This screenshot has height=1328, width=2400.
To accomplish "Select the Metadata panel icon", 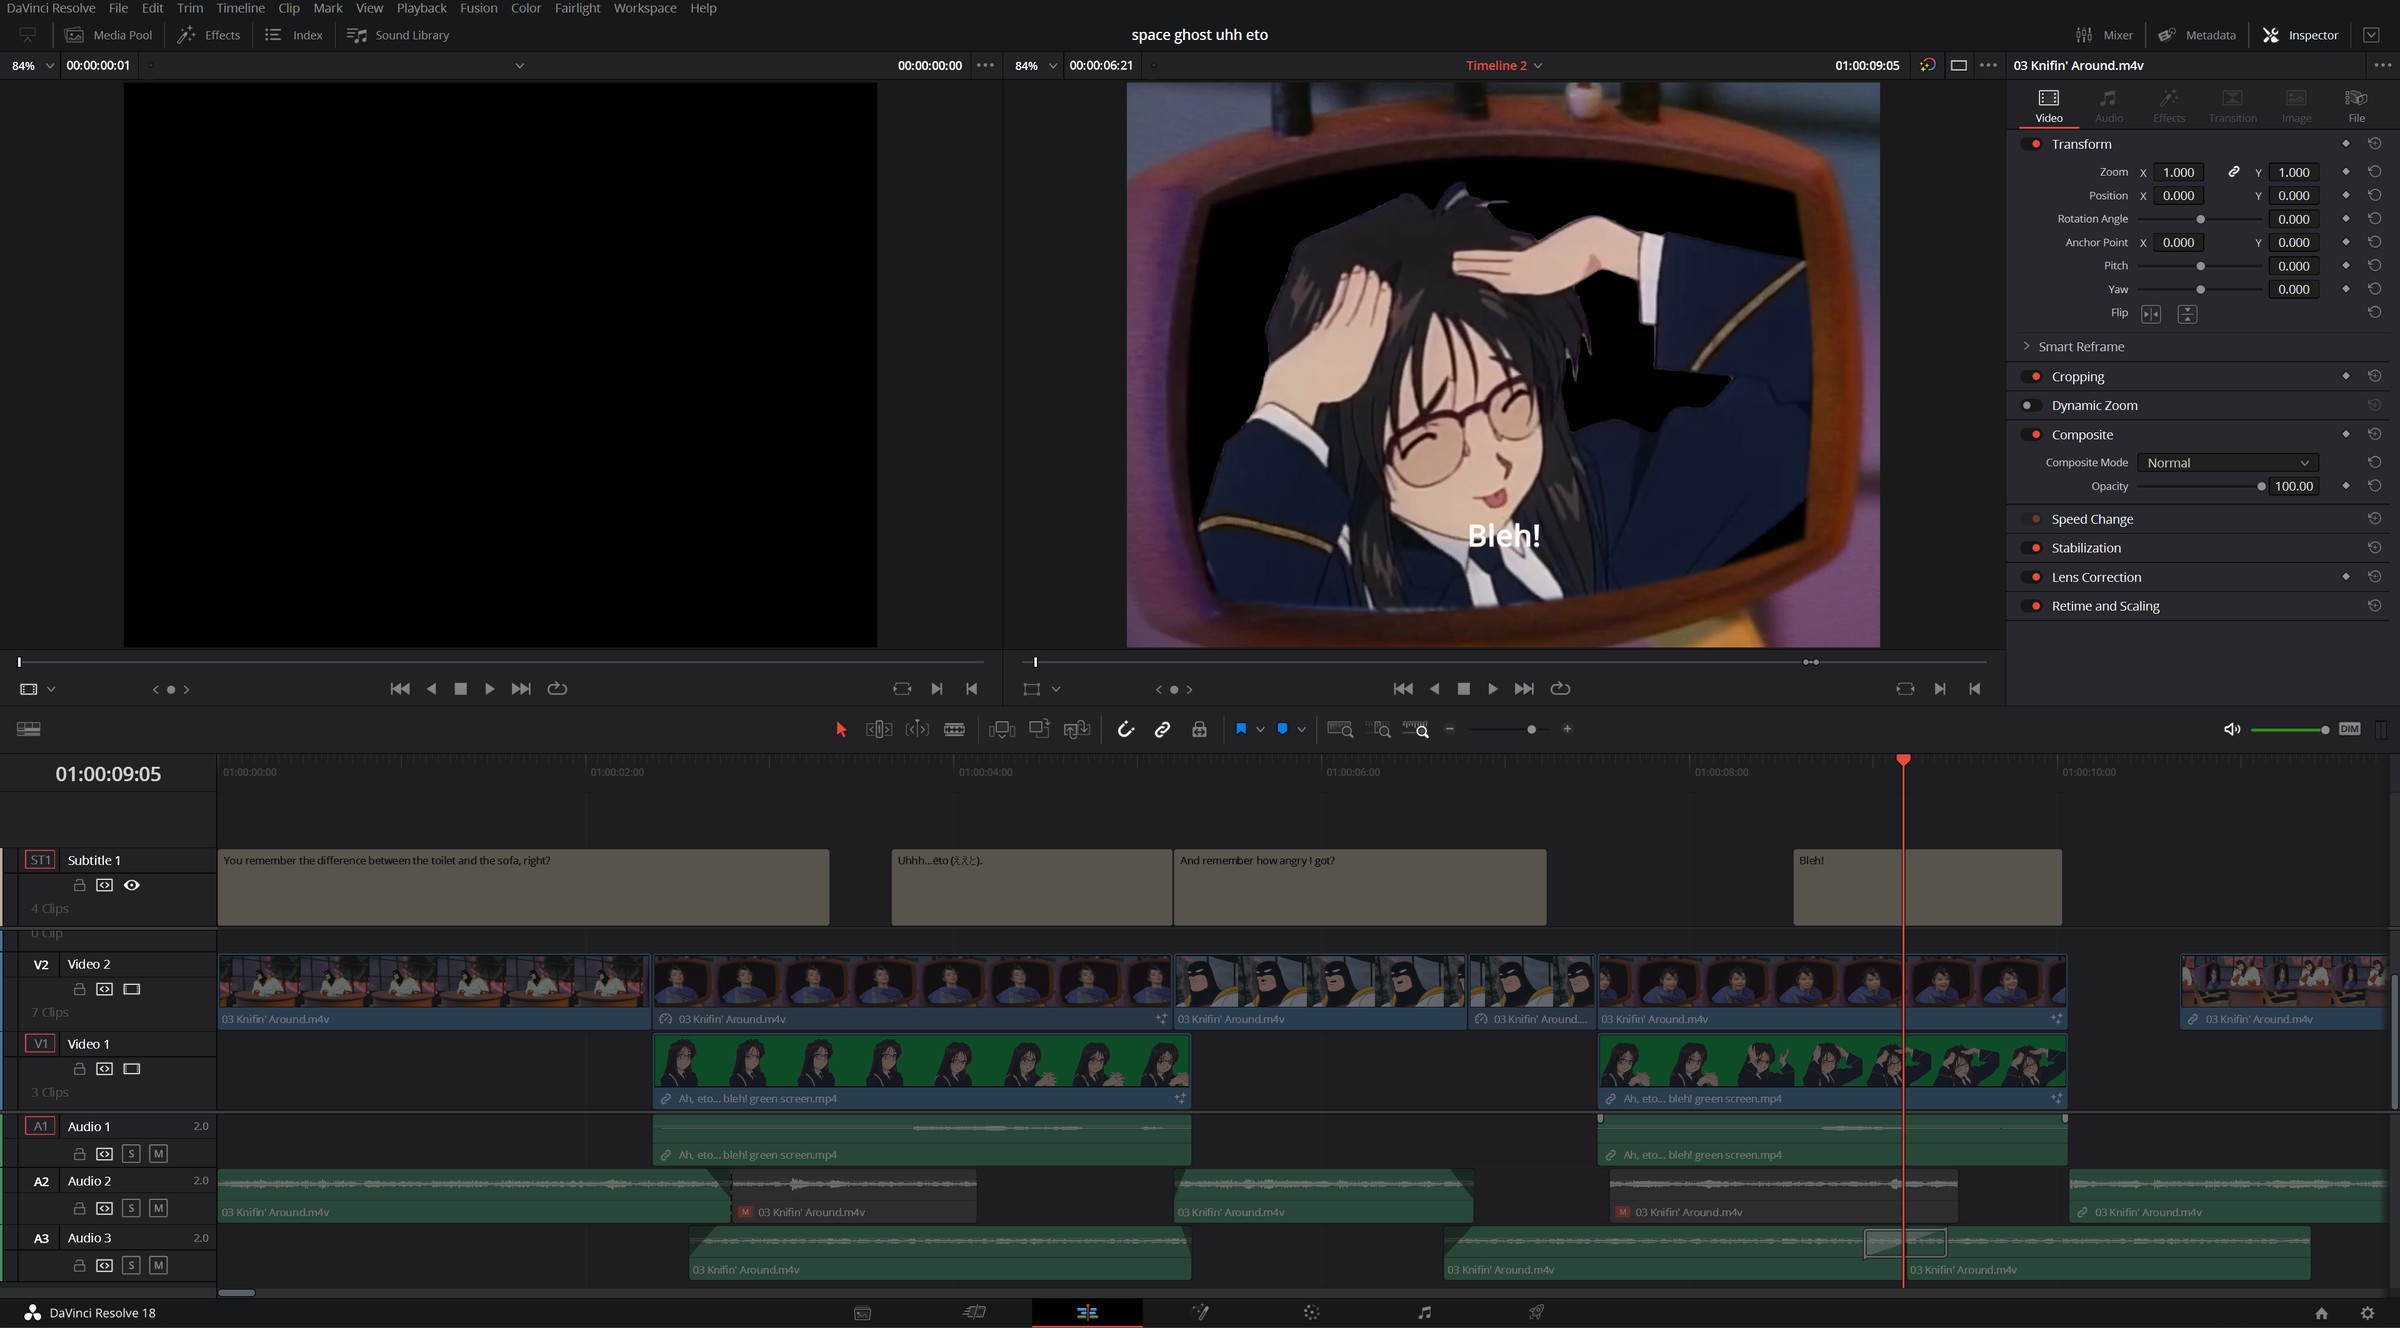I will pos(2166,33).
